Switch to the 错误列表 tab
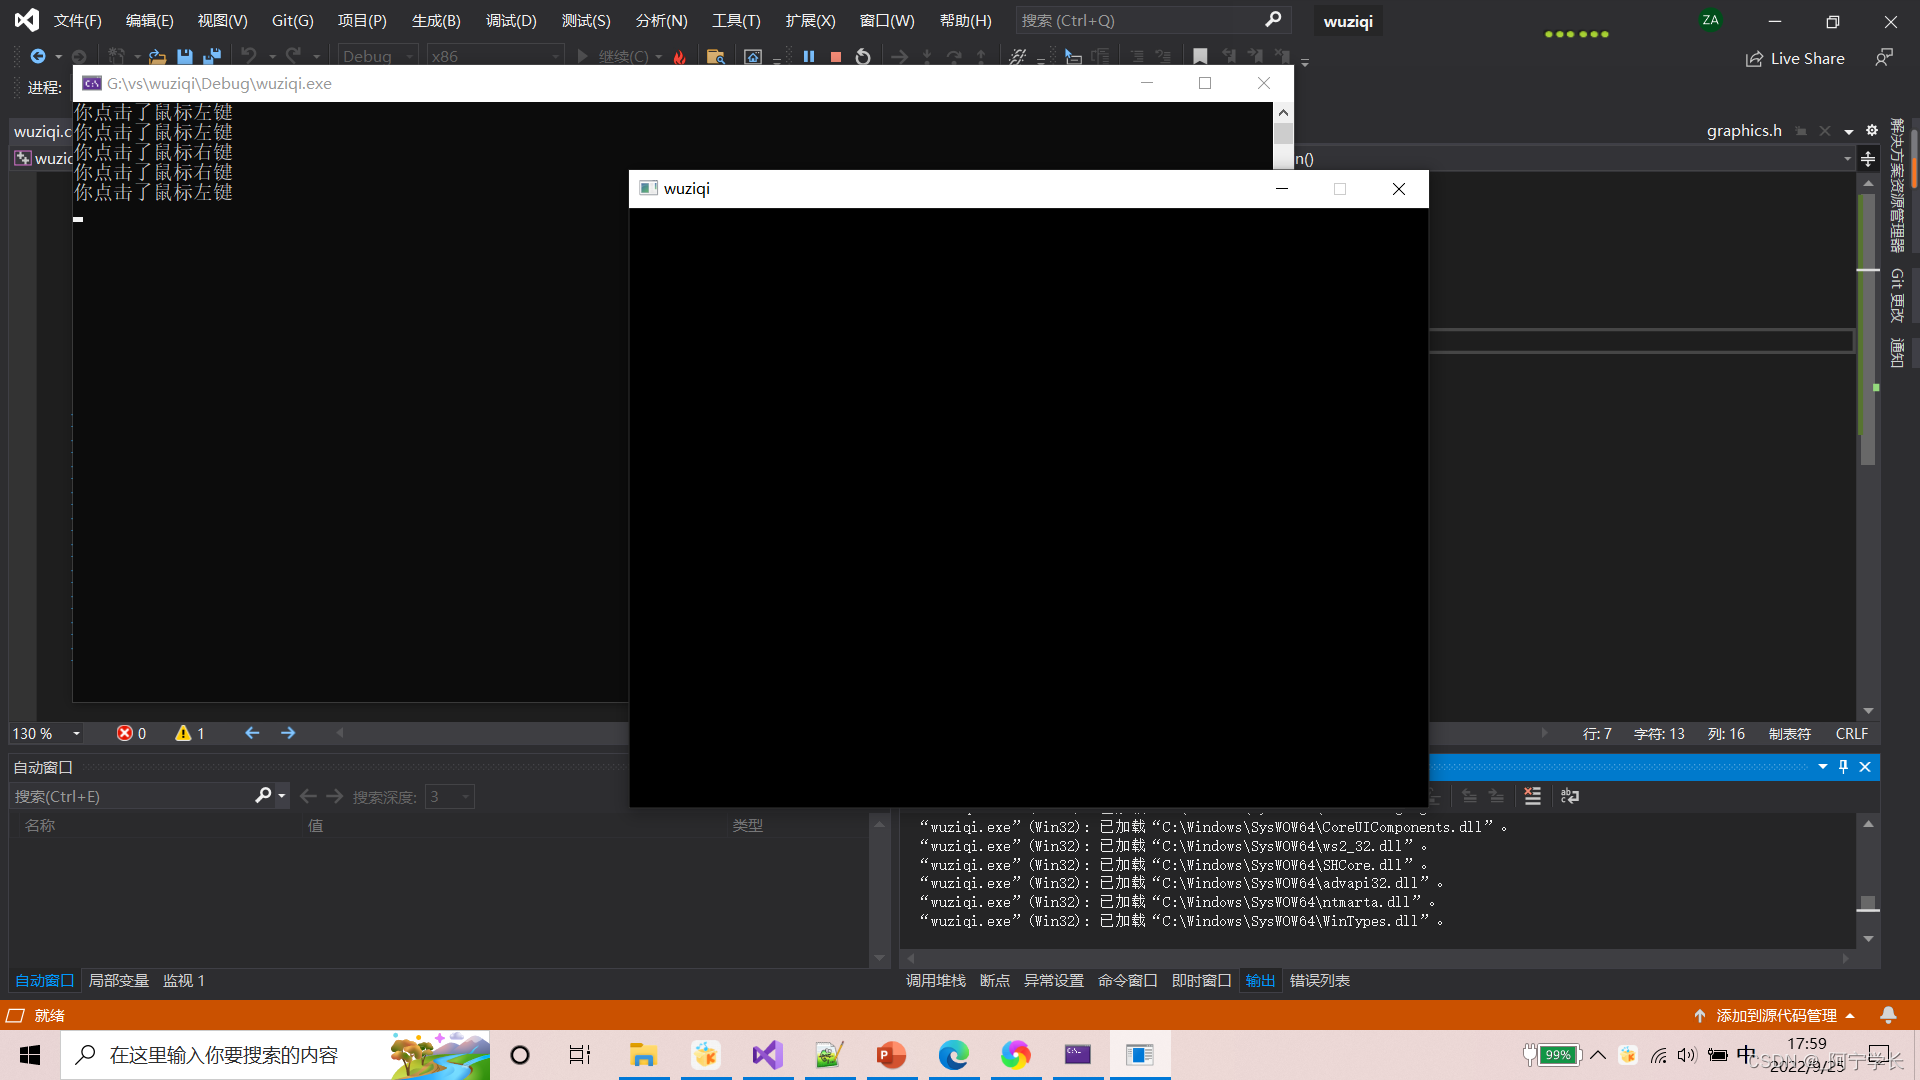This screenshot has height=1080, width=1920. point(1319,980)
